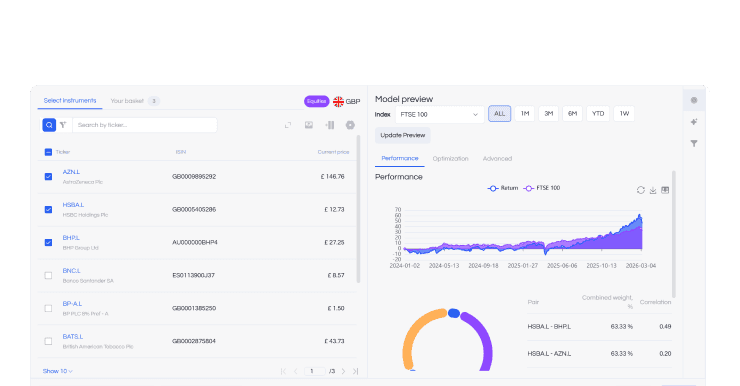Select the YTD time range
Image resolution: width=740 pixels, height=386 pixels.
(598, 114)
